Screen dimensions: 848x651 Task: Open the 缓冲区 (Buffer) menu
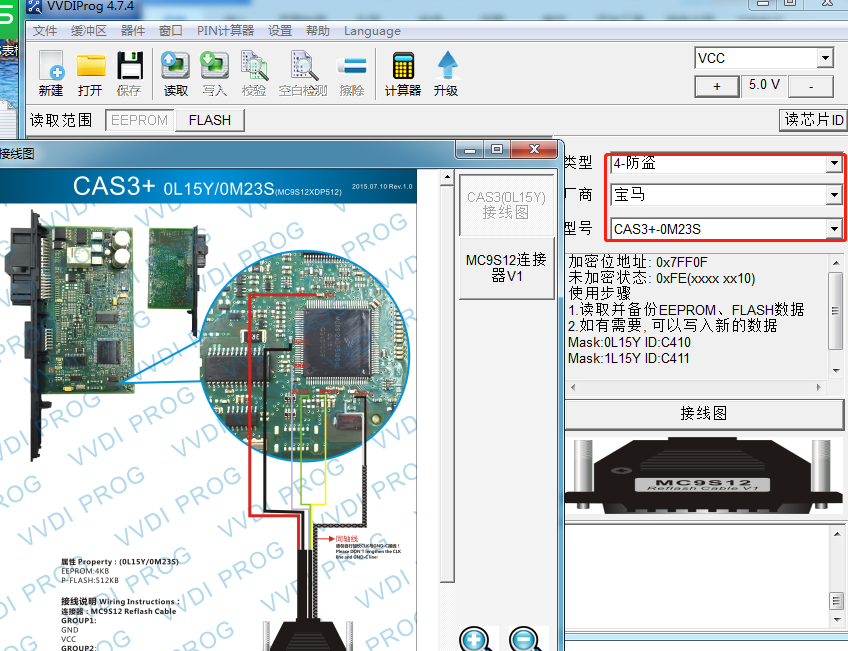tap(89, 31)
